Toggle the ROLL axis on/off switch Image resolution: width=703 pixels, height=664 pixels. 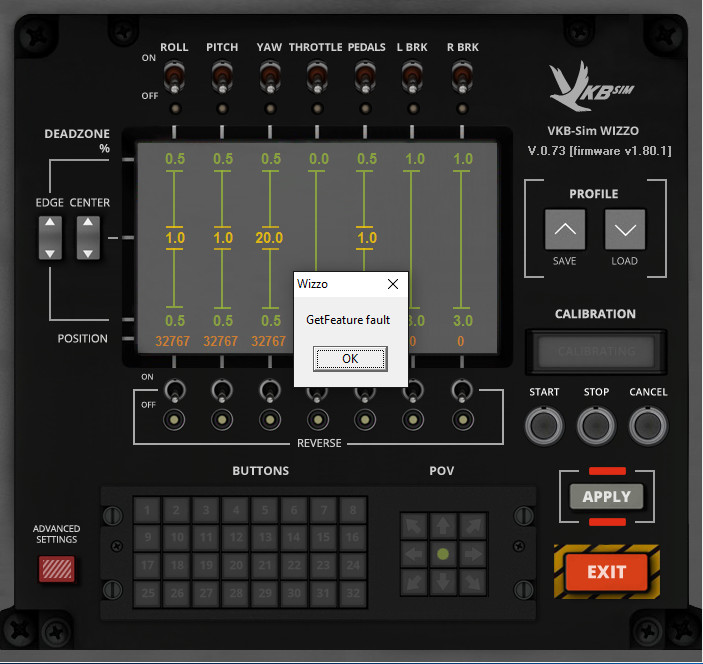click(174, 76)
